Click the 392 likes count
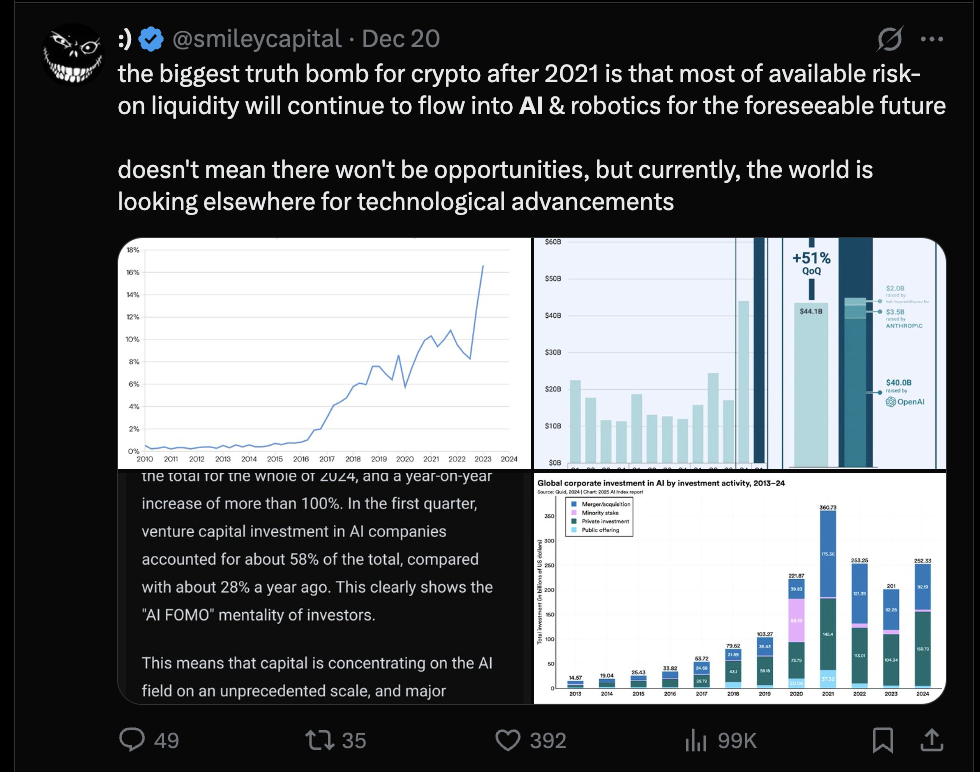 (548, 740)
